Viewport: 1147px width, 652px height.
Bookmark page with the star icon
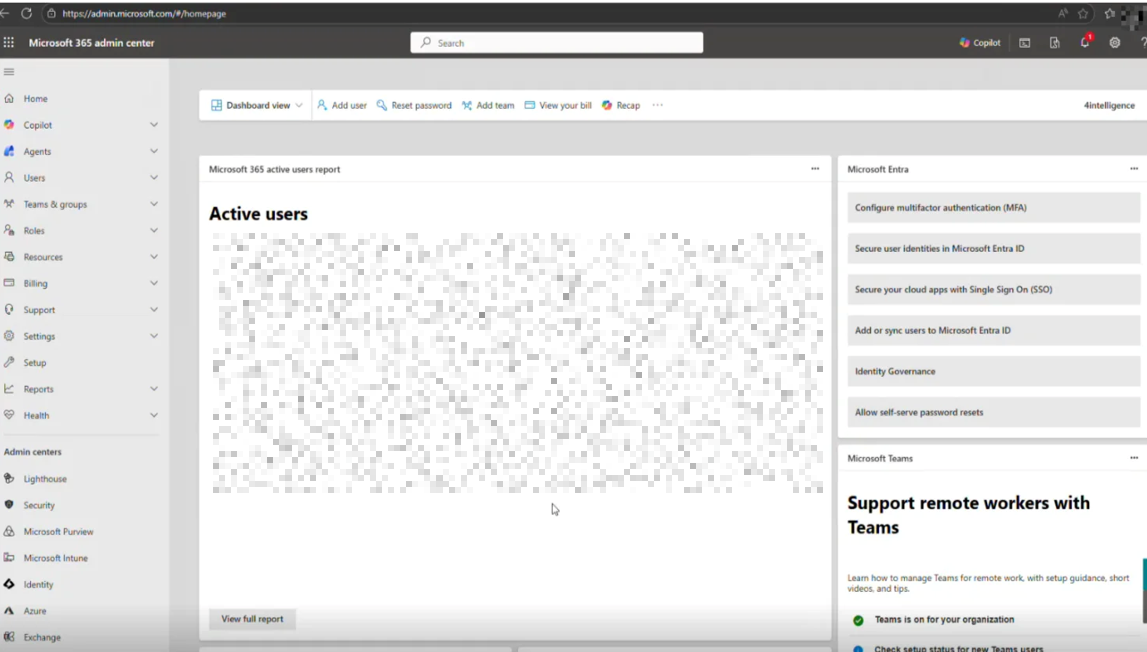point(1083,13)
